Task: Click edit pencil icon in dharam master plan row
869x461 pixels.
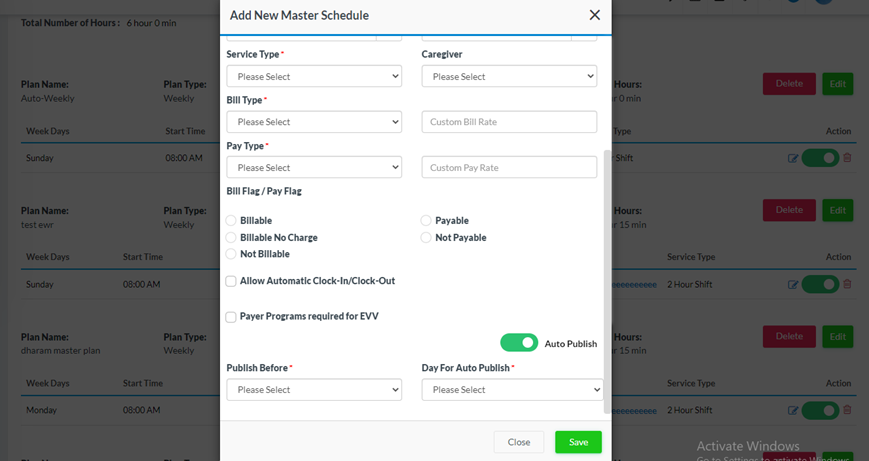Action: click(x=793, y=410)
